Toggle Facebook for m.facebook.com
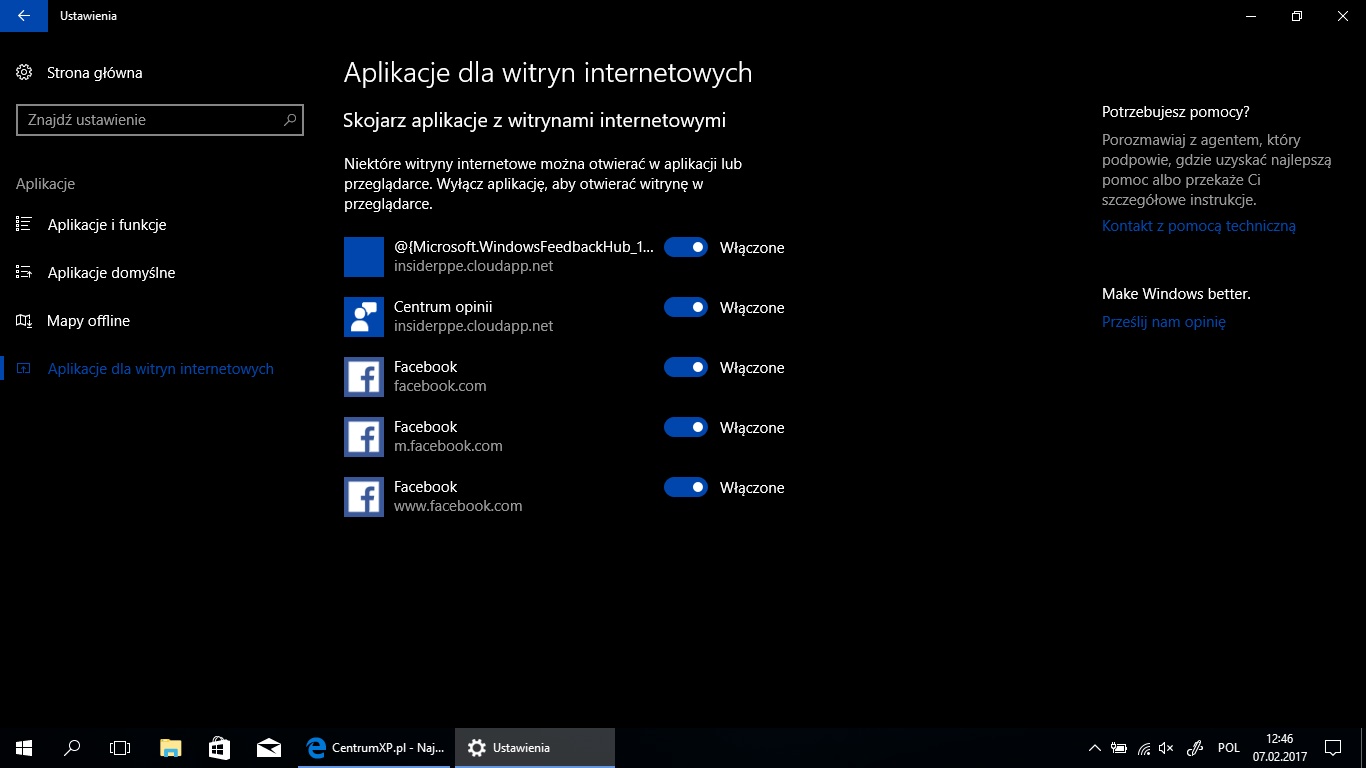The image size is (1366, 768). point(686,427)
